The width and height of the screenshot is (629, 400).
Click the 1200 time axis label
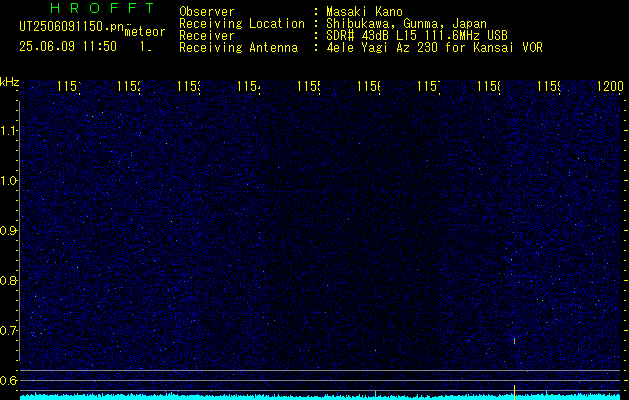click(x=610, y=86)
